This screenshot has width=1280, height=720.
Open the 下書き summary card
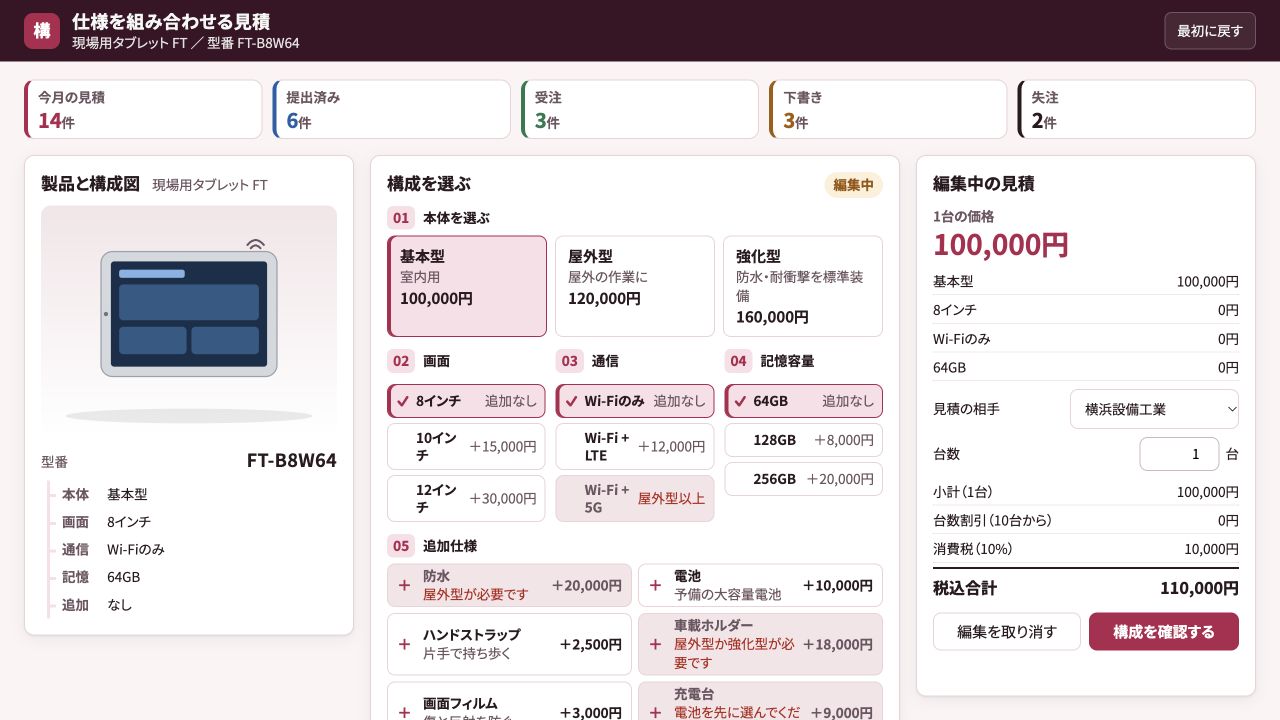coord(888,109)
